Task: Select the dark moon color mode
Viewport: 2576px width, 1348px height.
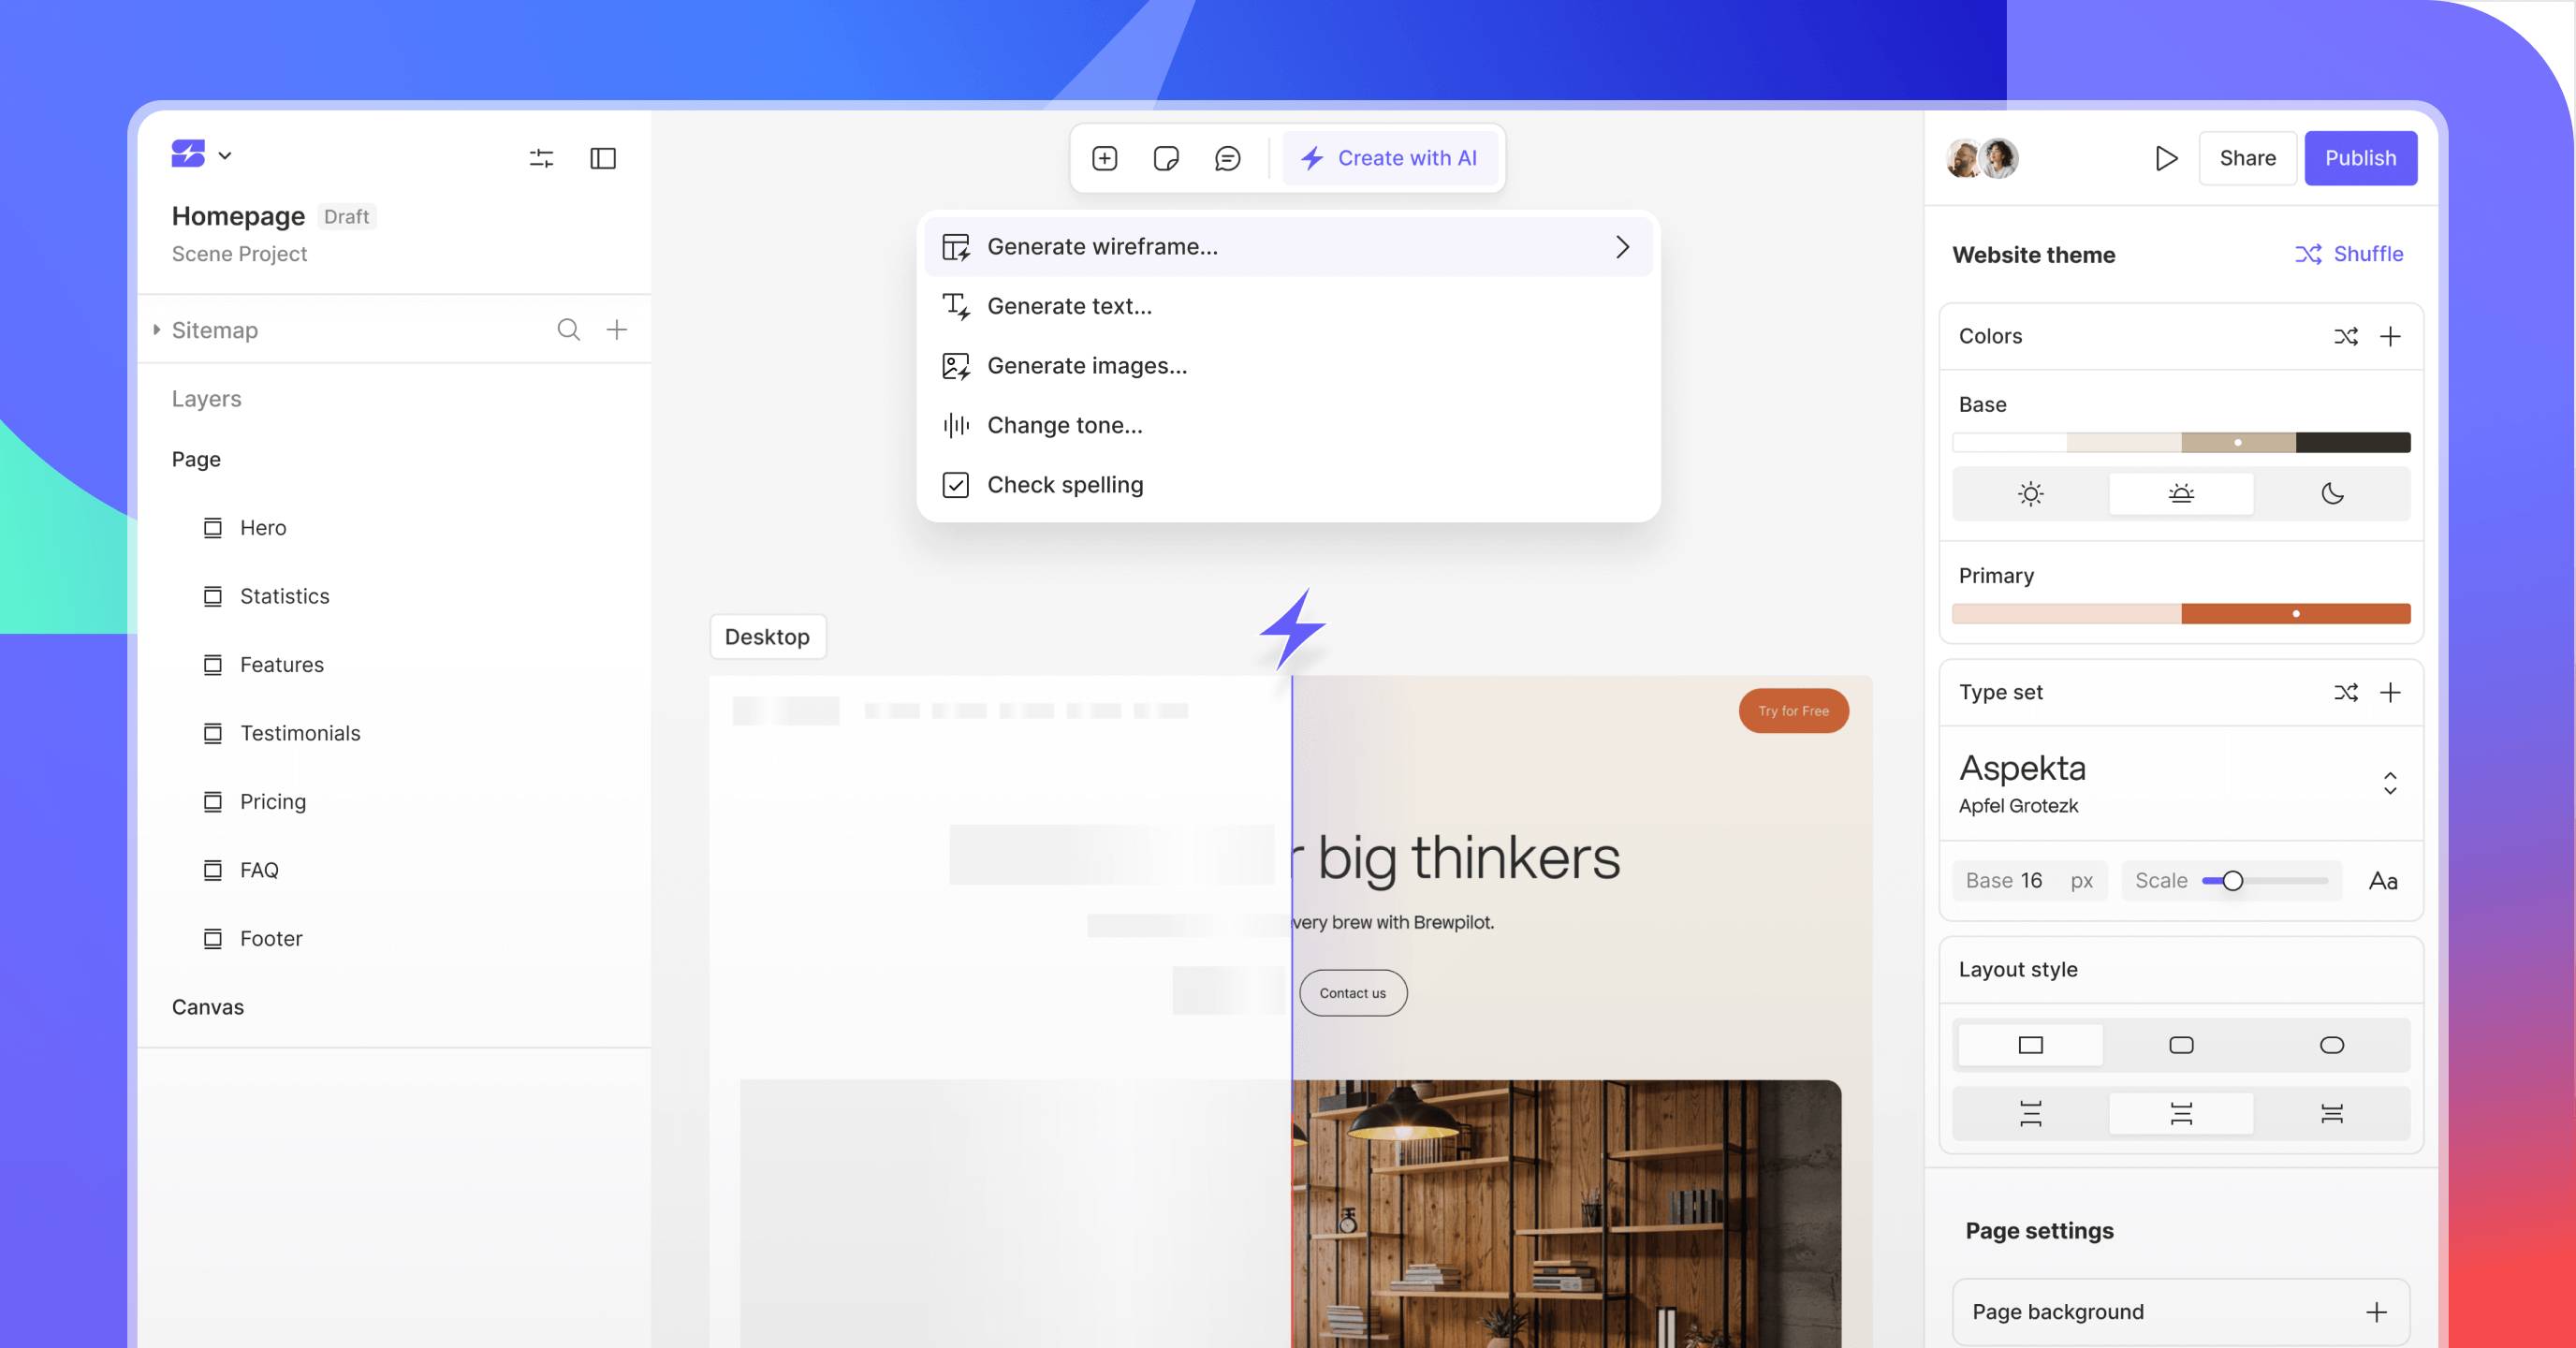Action: (2332, 493)
